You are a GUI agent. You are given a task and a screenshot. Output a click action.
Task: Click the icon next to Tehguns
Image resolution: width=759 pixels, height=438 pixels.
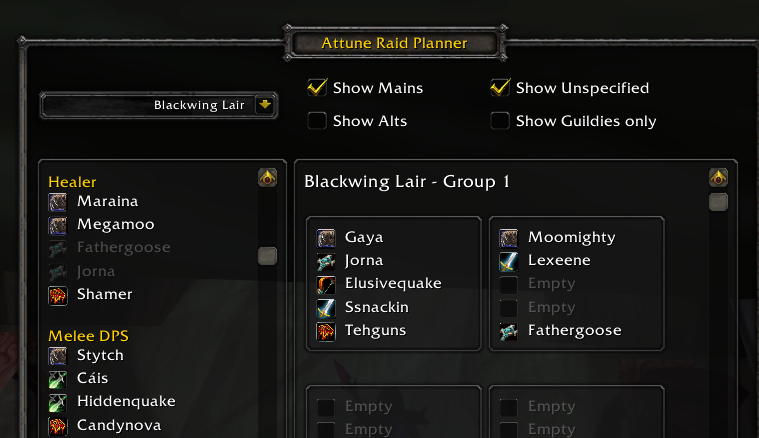click(x=326, y=331)
